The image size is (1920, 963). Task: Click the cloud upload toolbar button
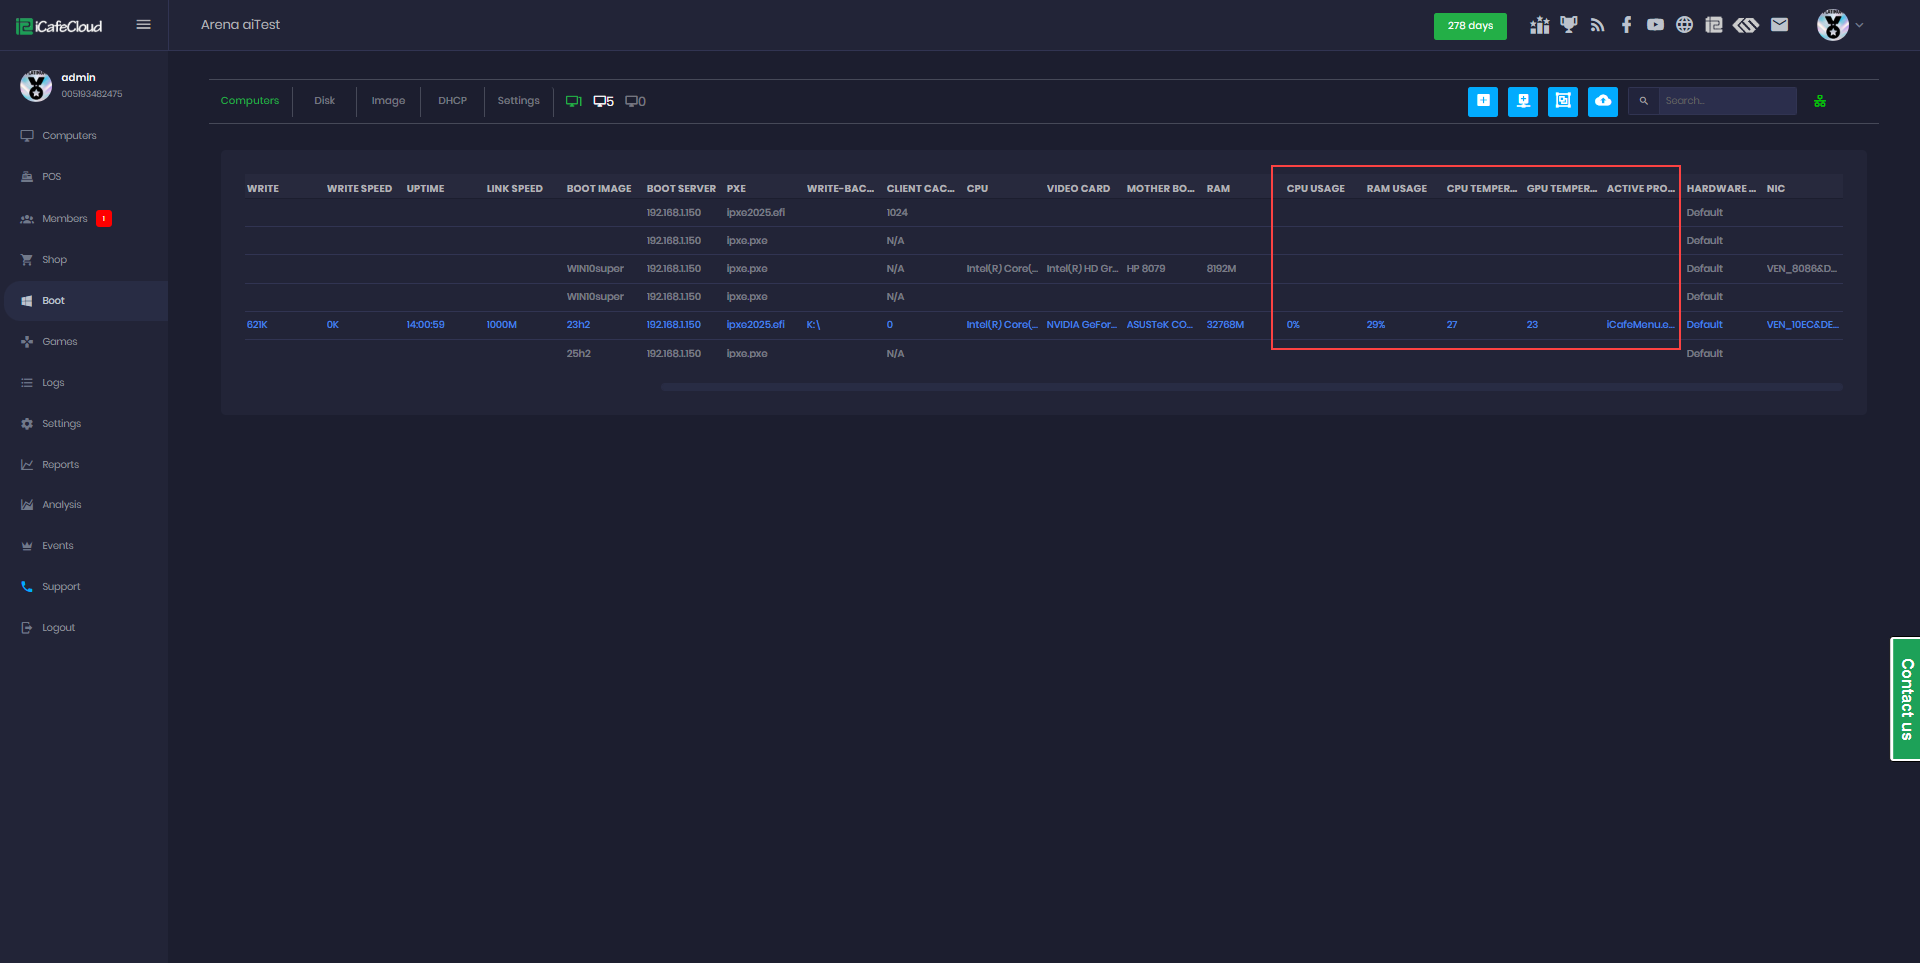point(1603,101)
